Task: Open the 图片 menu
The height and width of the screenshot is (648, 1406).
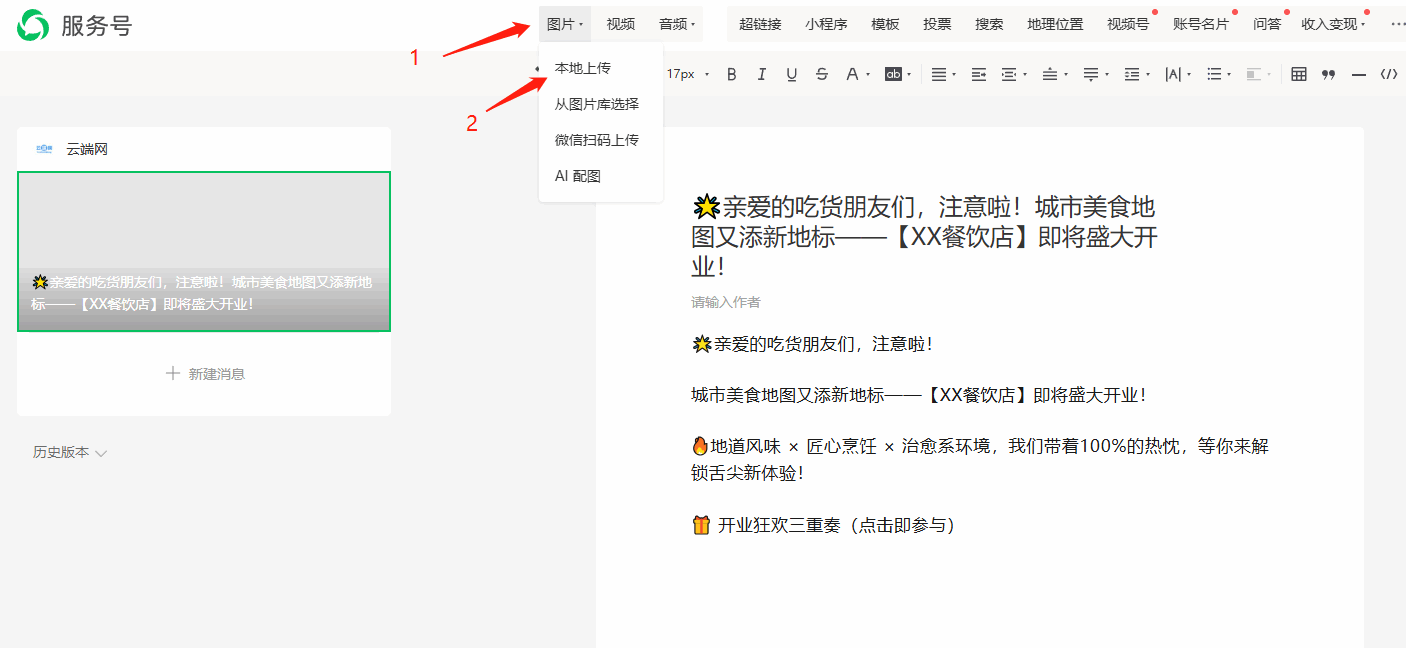Action: [x=565, y=24]
